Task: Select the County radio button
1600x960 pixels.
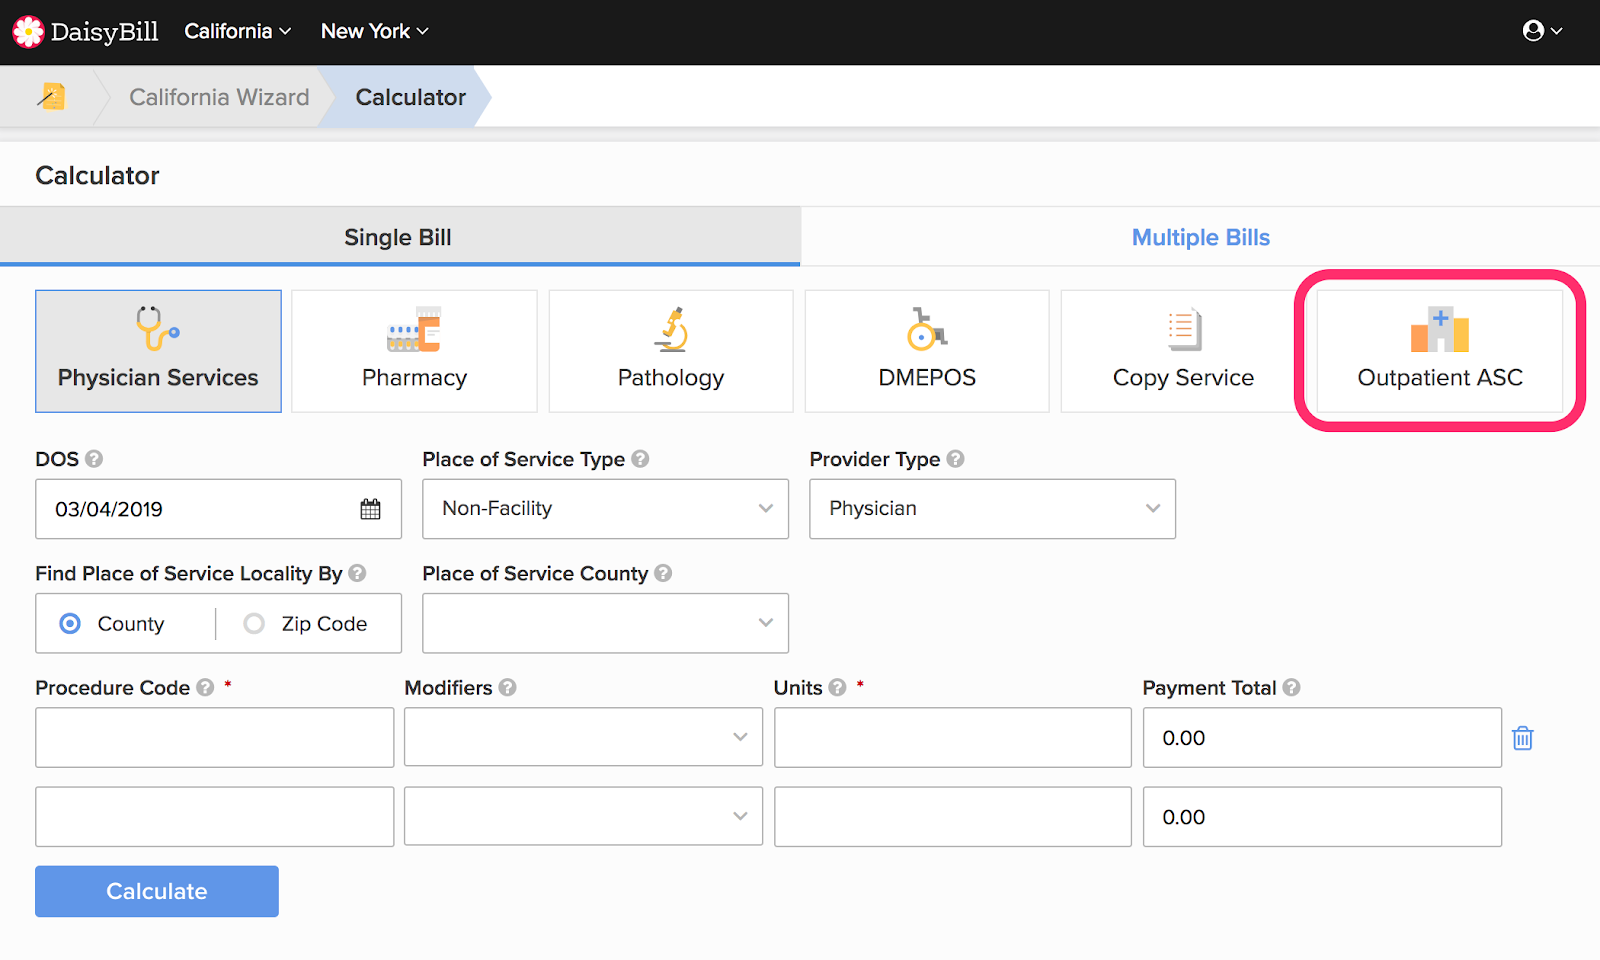Action: [x=70, y=624]
